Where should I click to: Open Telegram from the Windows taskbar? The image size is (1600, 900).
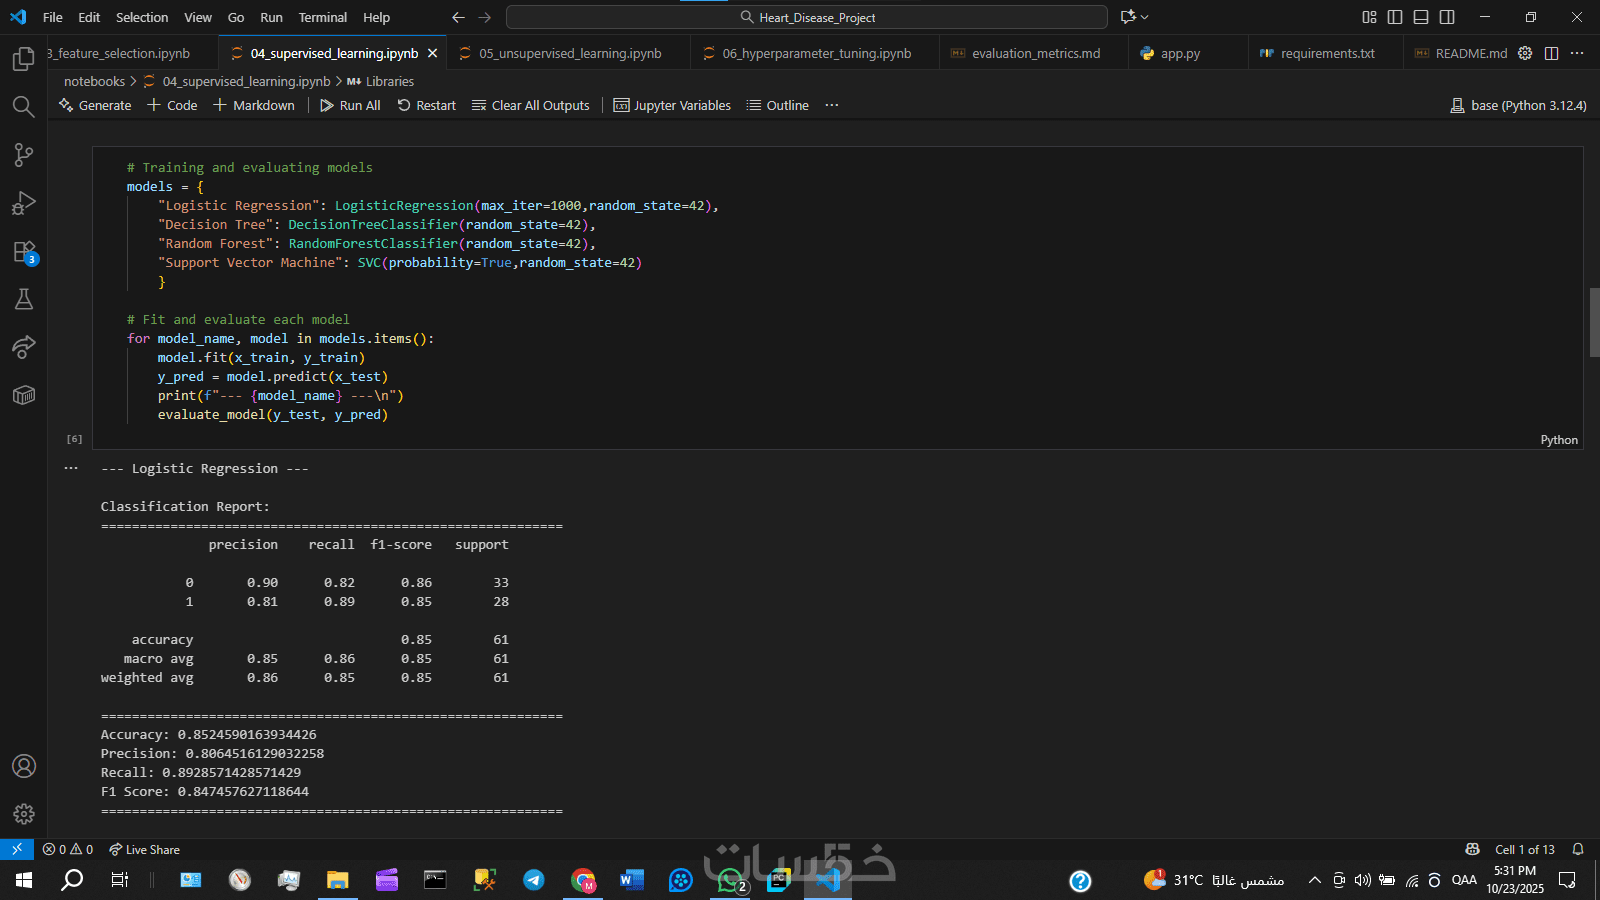tap(534, 880)
